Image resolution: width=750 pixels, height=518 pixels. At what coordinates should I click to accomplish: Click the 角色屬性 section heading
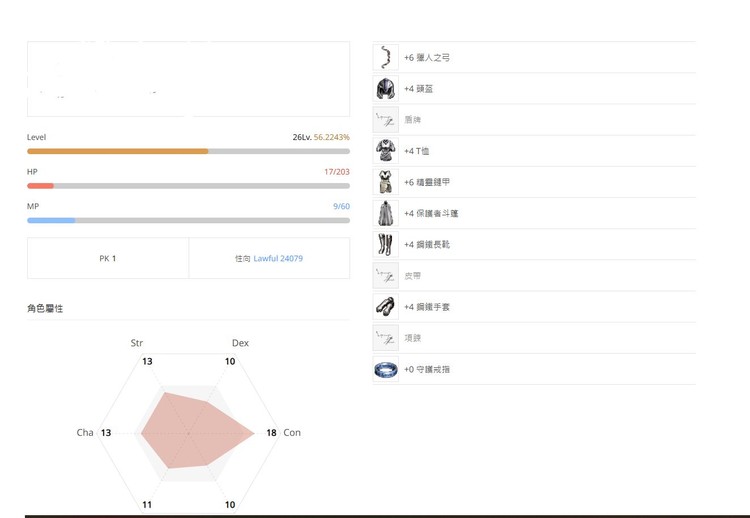tap(45, 309)
